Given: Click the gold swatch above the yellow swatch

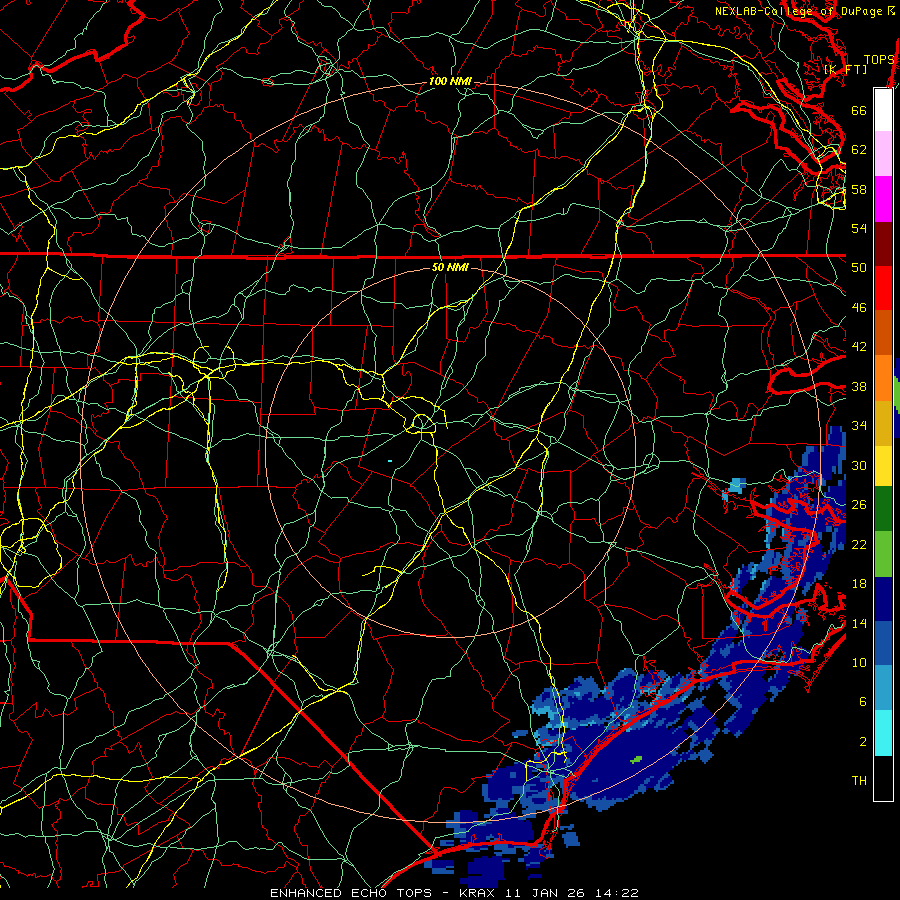Looking at the screenshot, I should 883,423.
